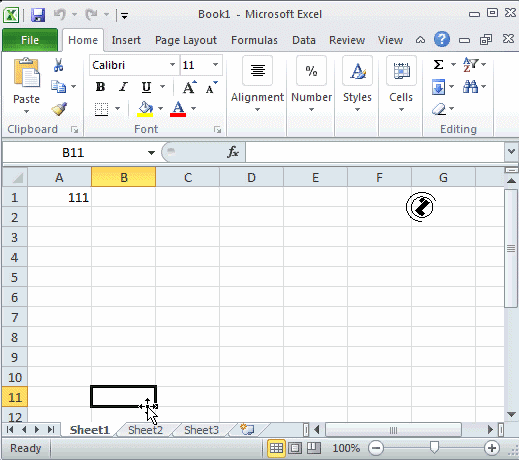Click the Paste button
The height and width of the screenshot is (460, 519).
(26, 85)
